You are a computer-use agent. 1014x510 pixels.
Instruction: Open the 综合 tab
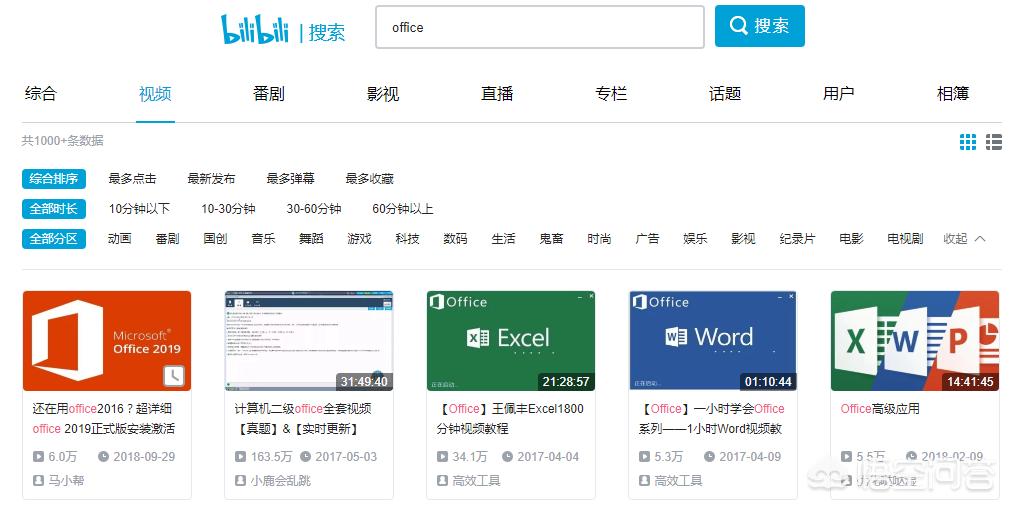[x=41, y=94]
